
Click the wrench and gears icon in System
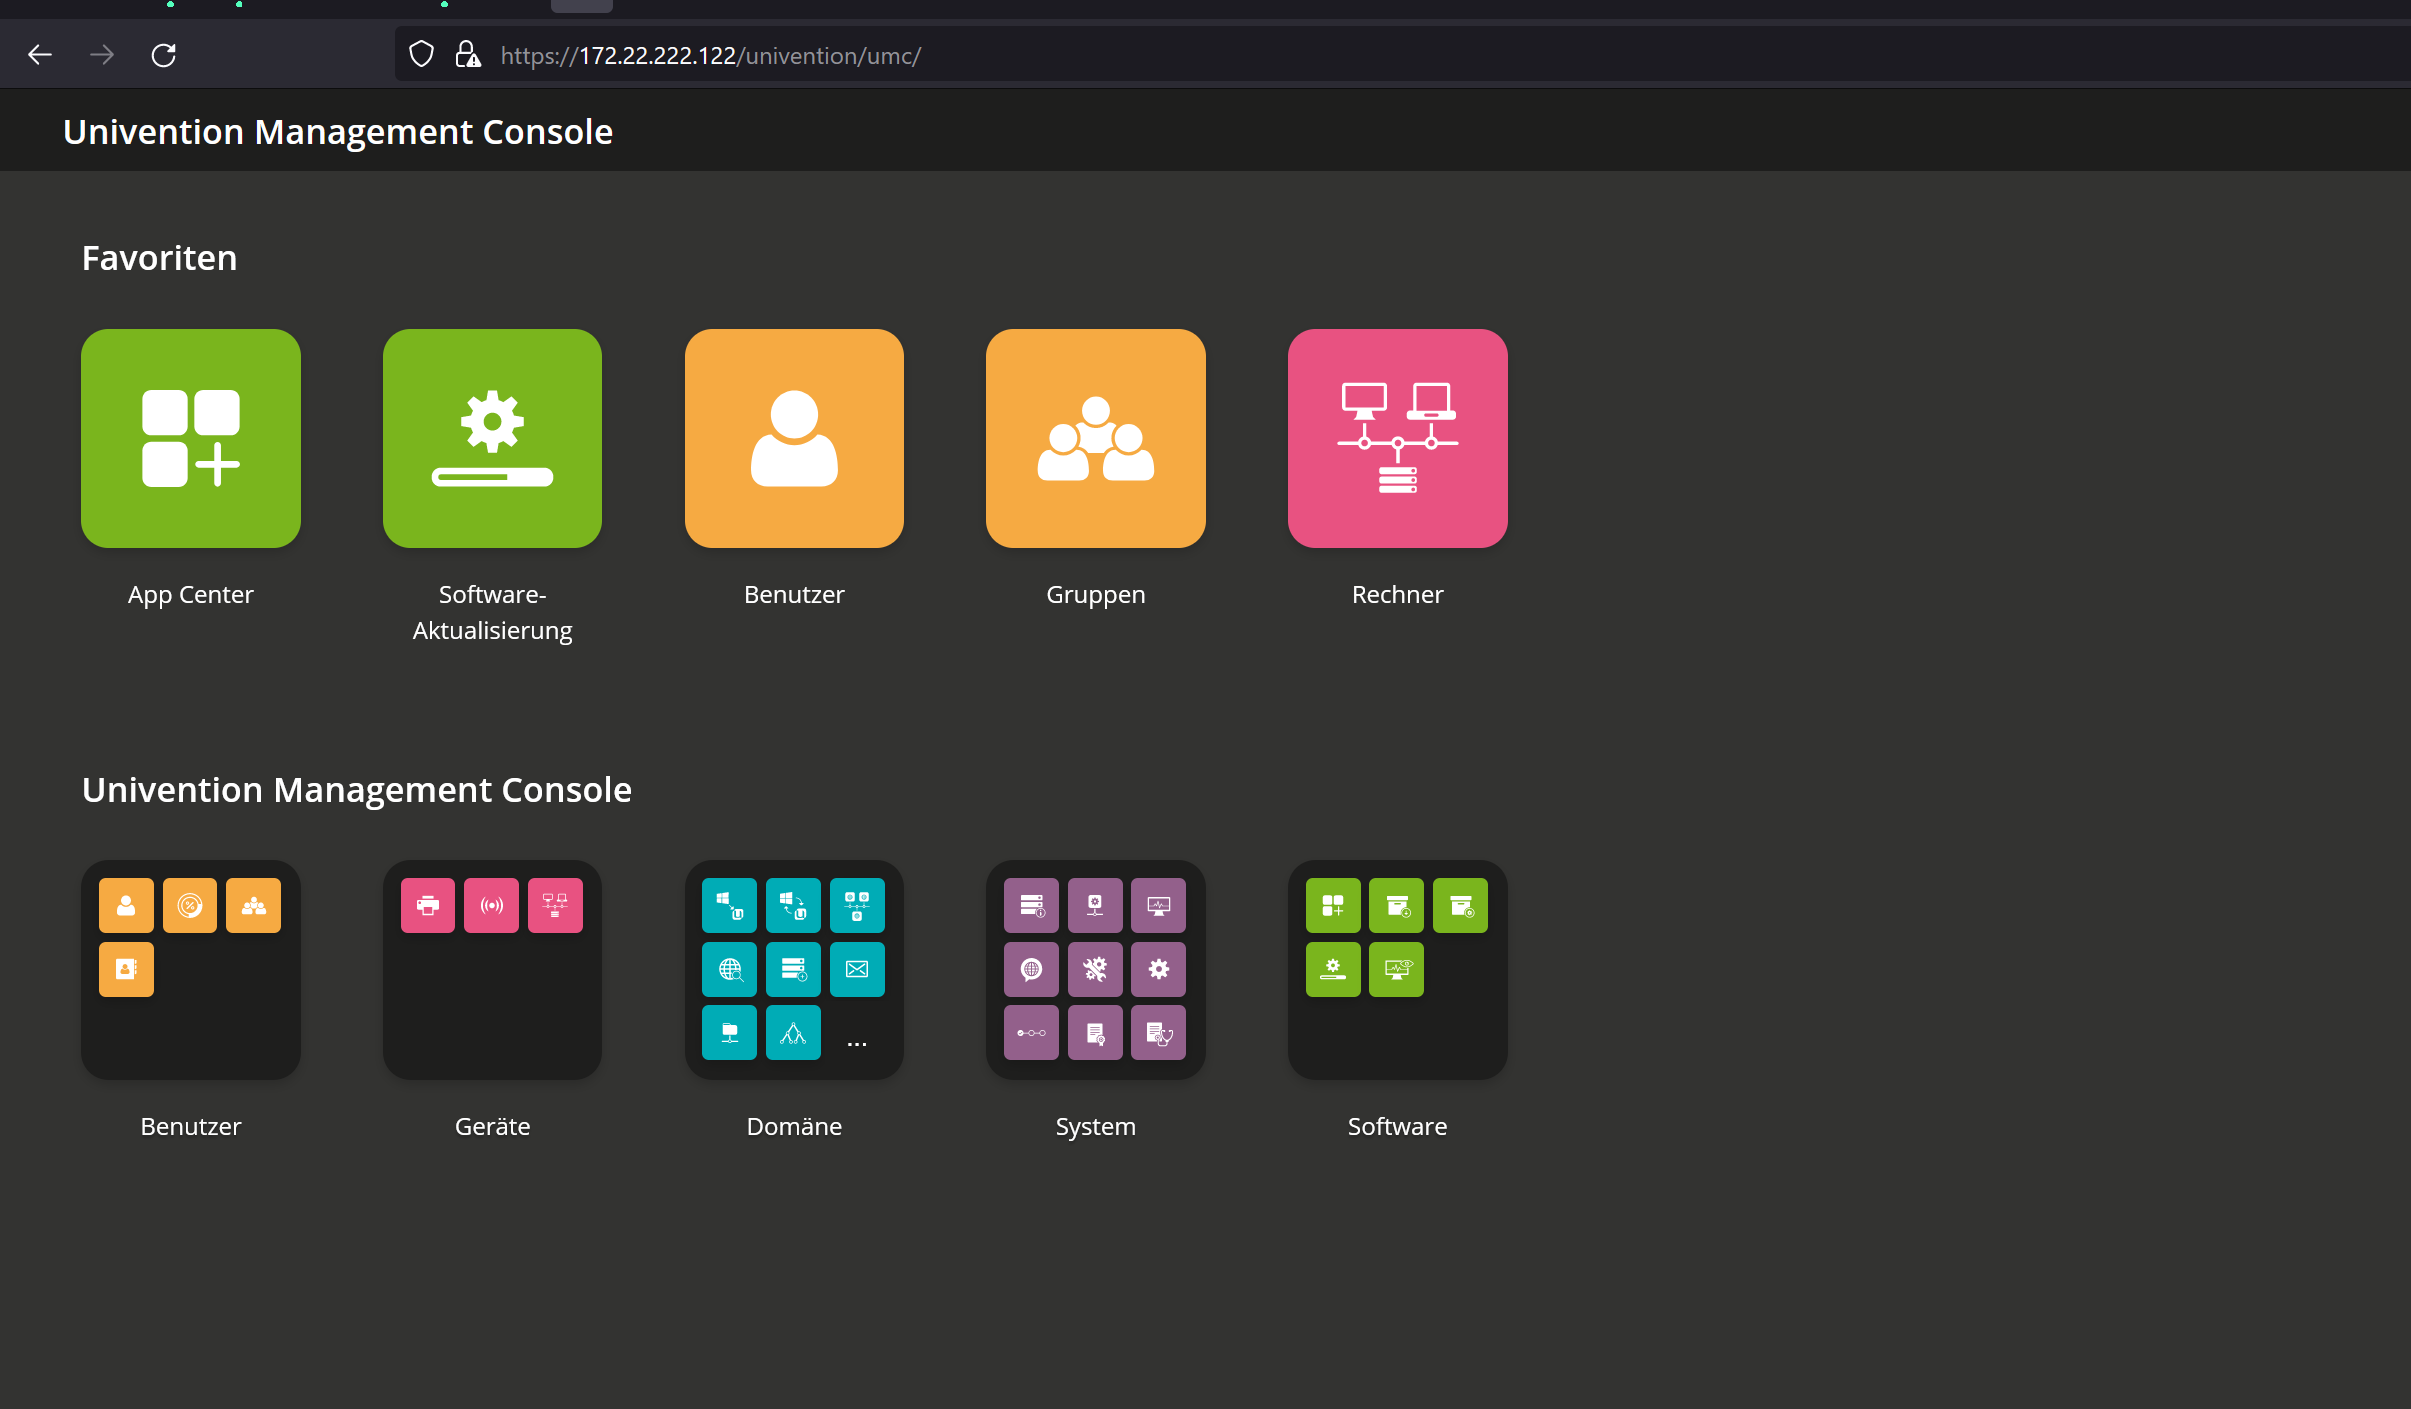(1095, 969)
